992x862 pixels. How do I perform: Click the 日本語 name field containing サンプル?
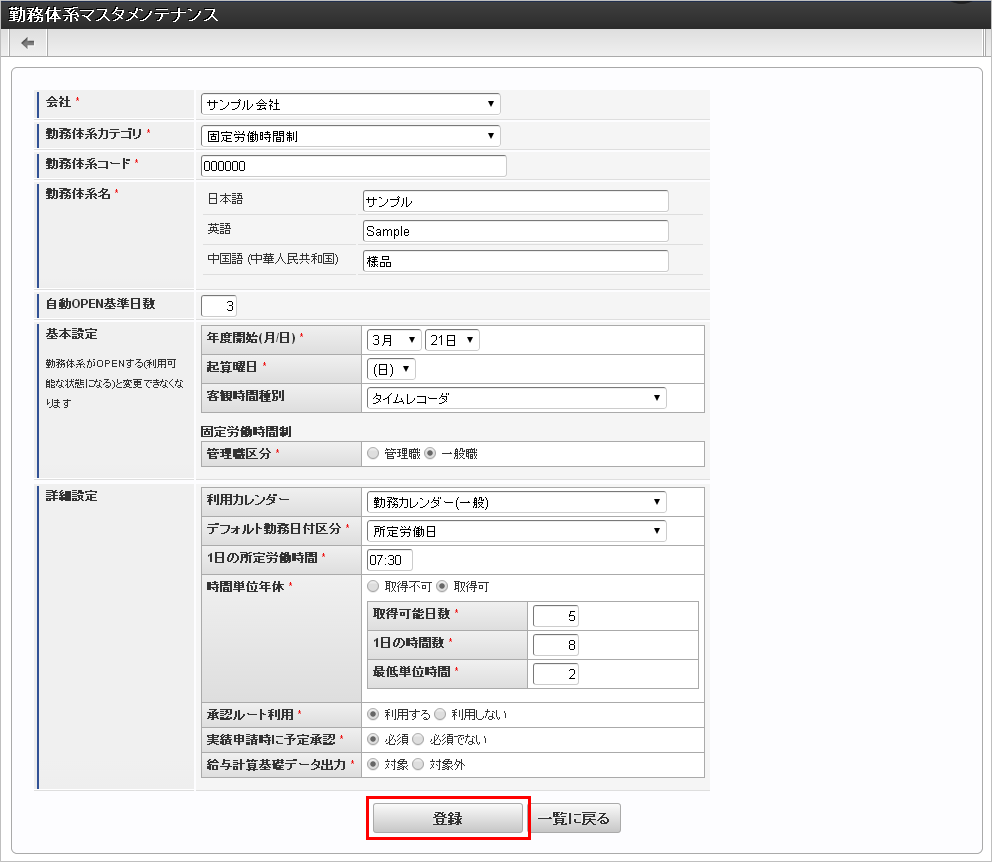click(x=516, y=201)
